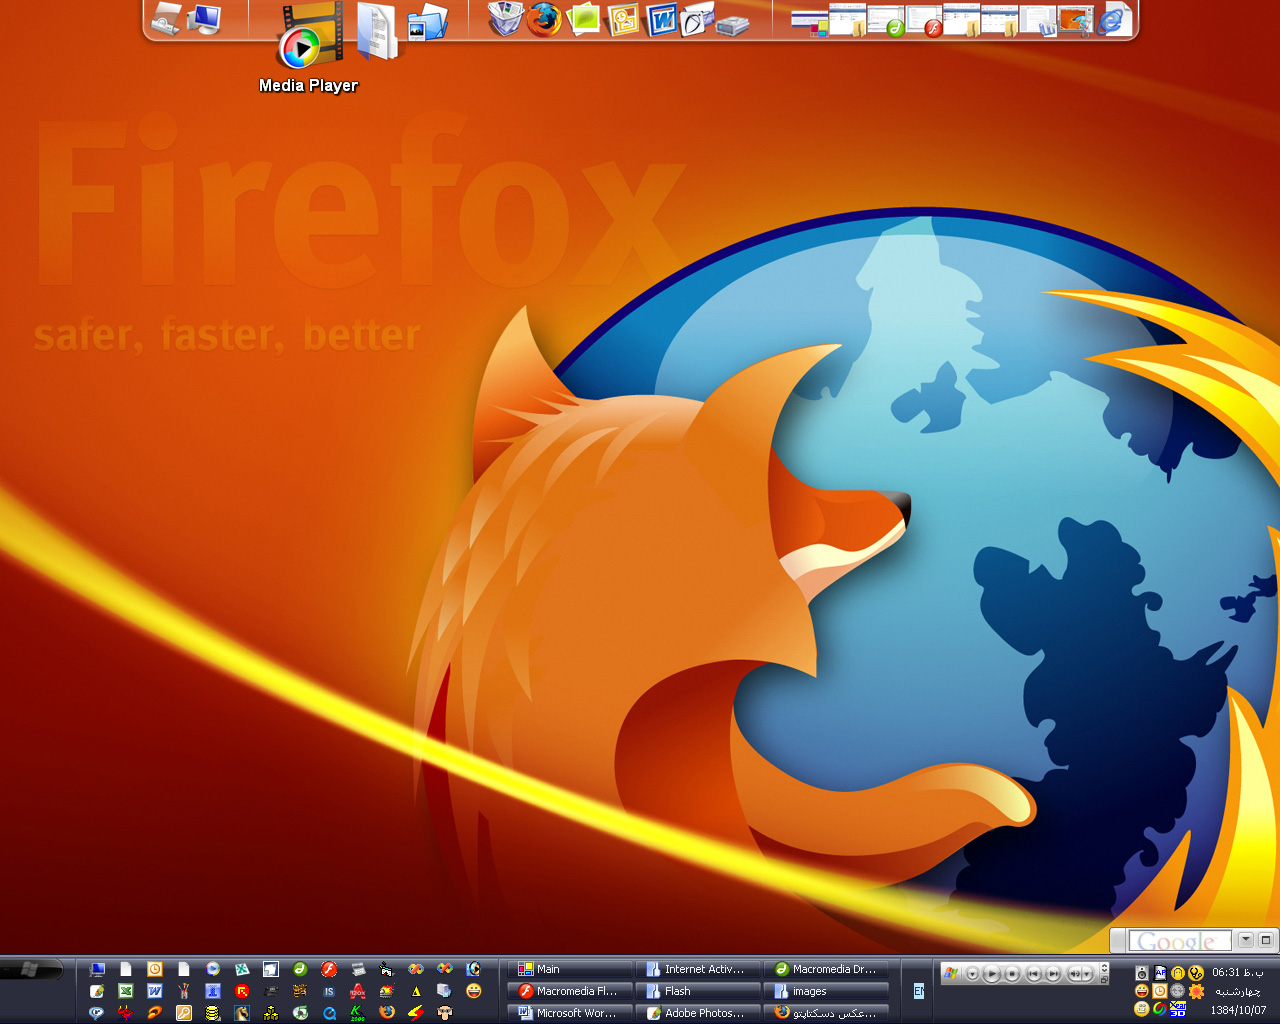Open the documents folder icon in the dock
1280x1024 pixels.
coord(377,30)
